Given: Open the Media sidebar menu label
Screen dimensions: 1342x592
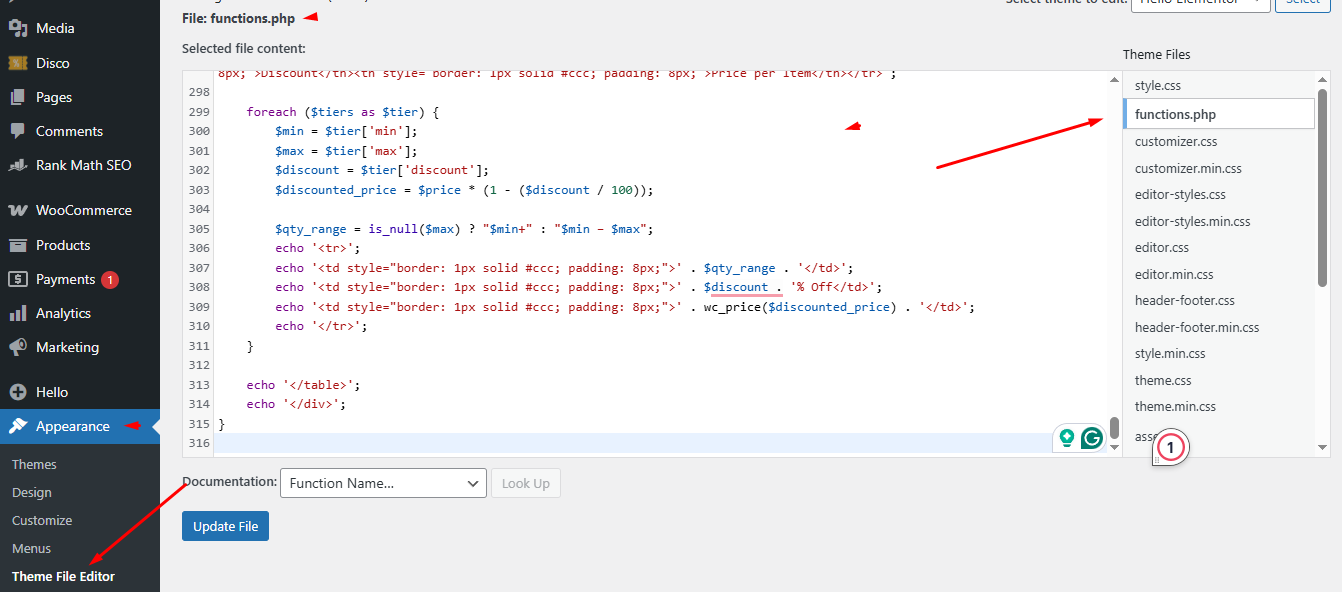Looking at the screenshot, I should [55, 29].
